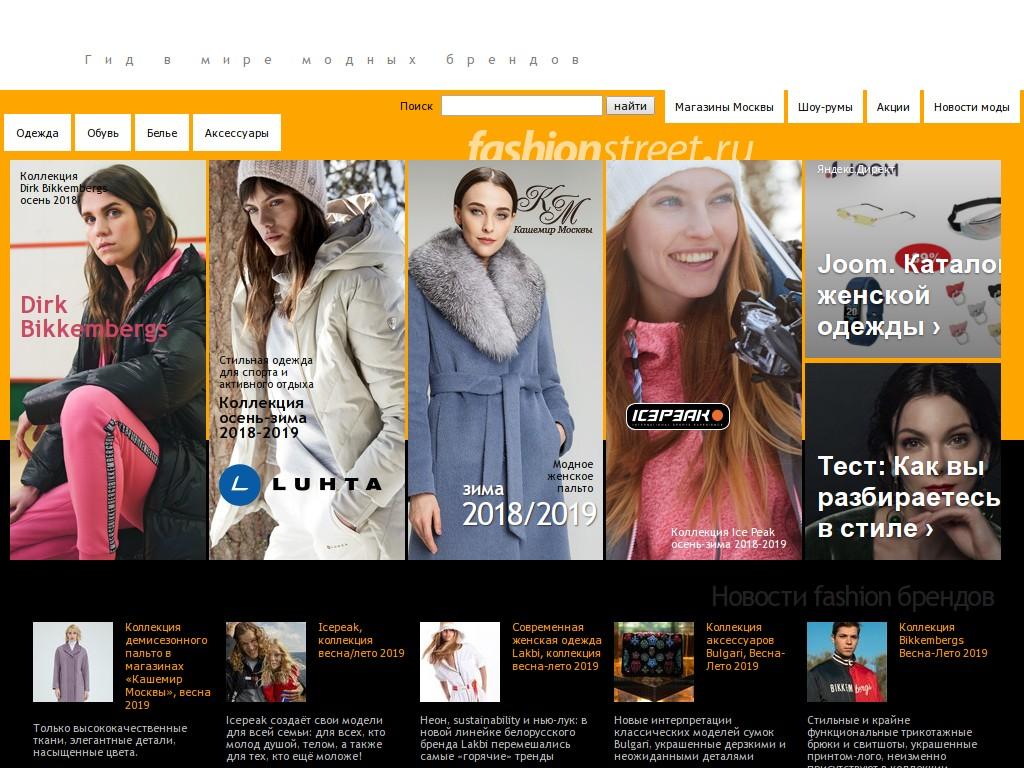
Task: Open Современная женская одежда Lakbi link
Action: pyautogui.click(x=556, y=647)
